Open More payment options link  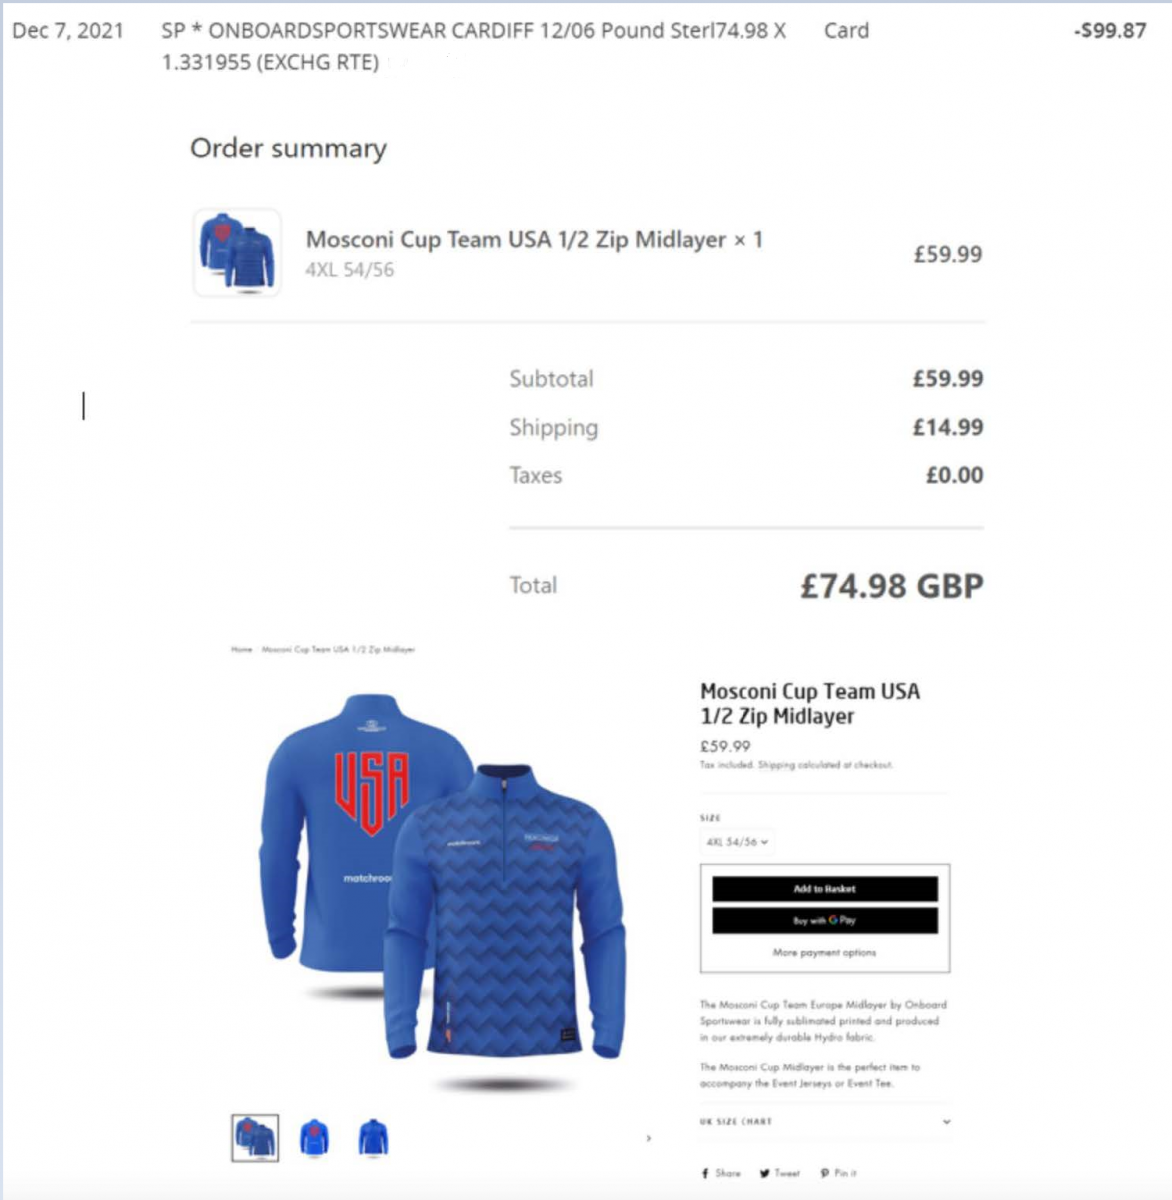pyautogui.click(x=824, y=952)
